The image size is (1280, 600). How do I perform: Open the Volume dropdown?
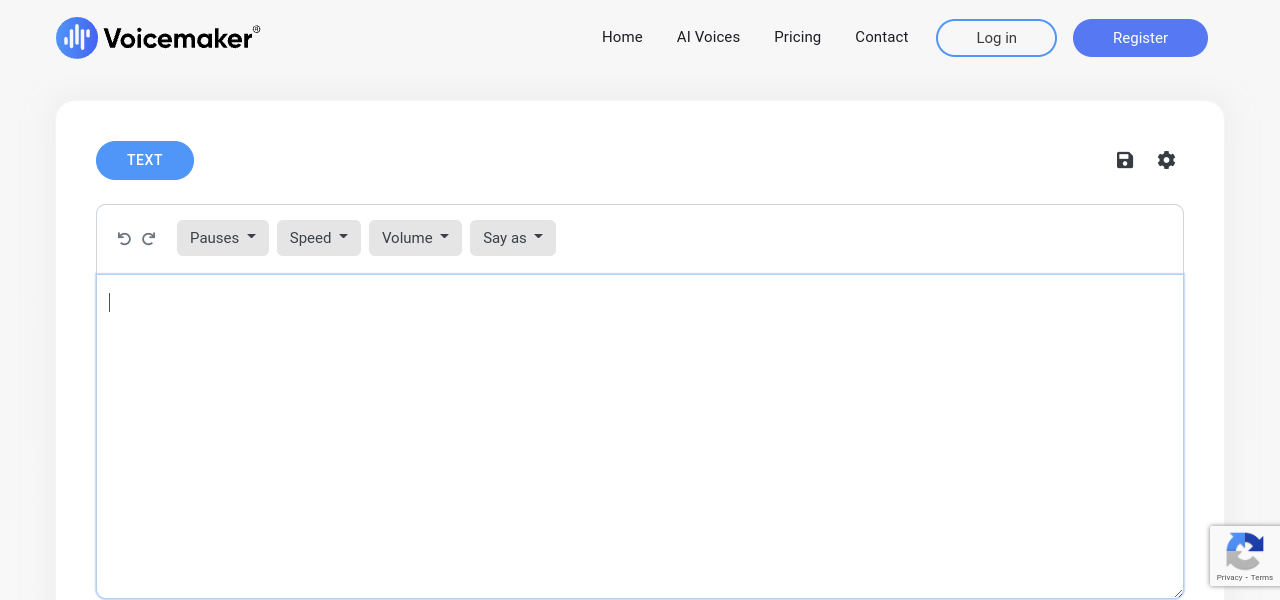pos(415,238)
